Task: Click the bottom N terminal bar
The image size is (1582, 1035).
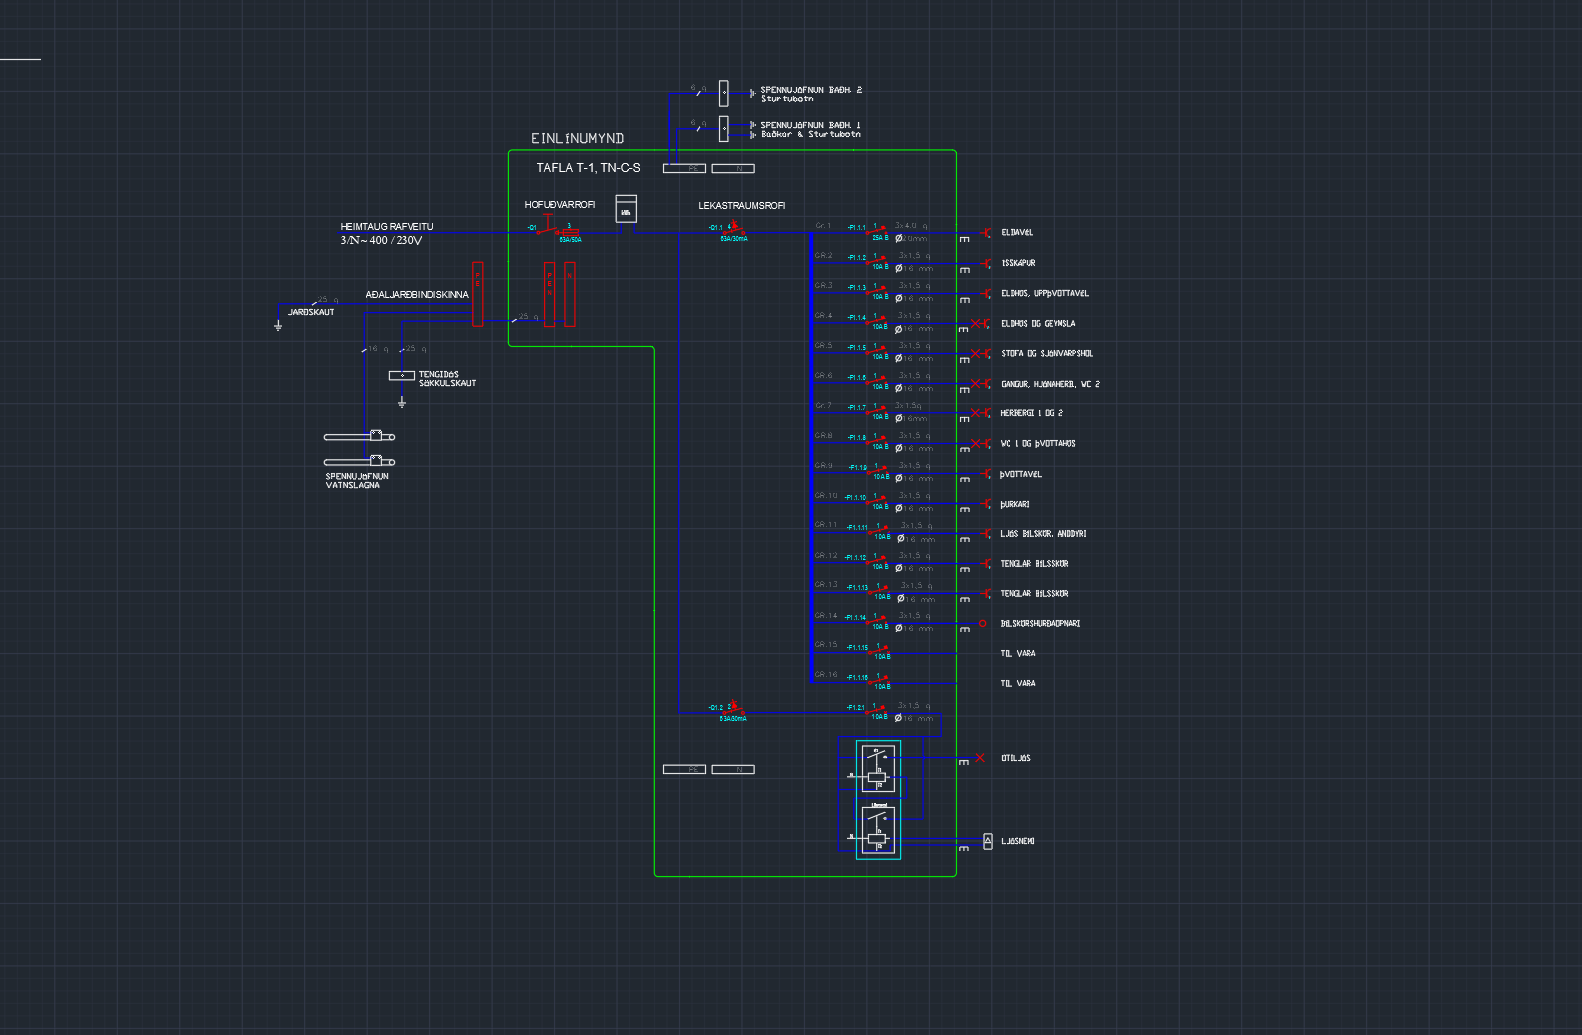Action: 733,769
